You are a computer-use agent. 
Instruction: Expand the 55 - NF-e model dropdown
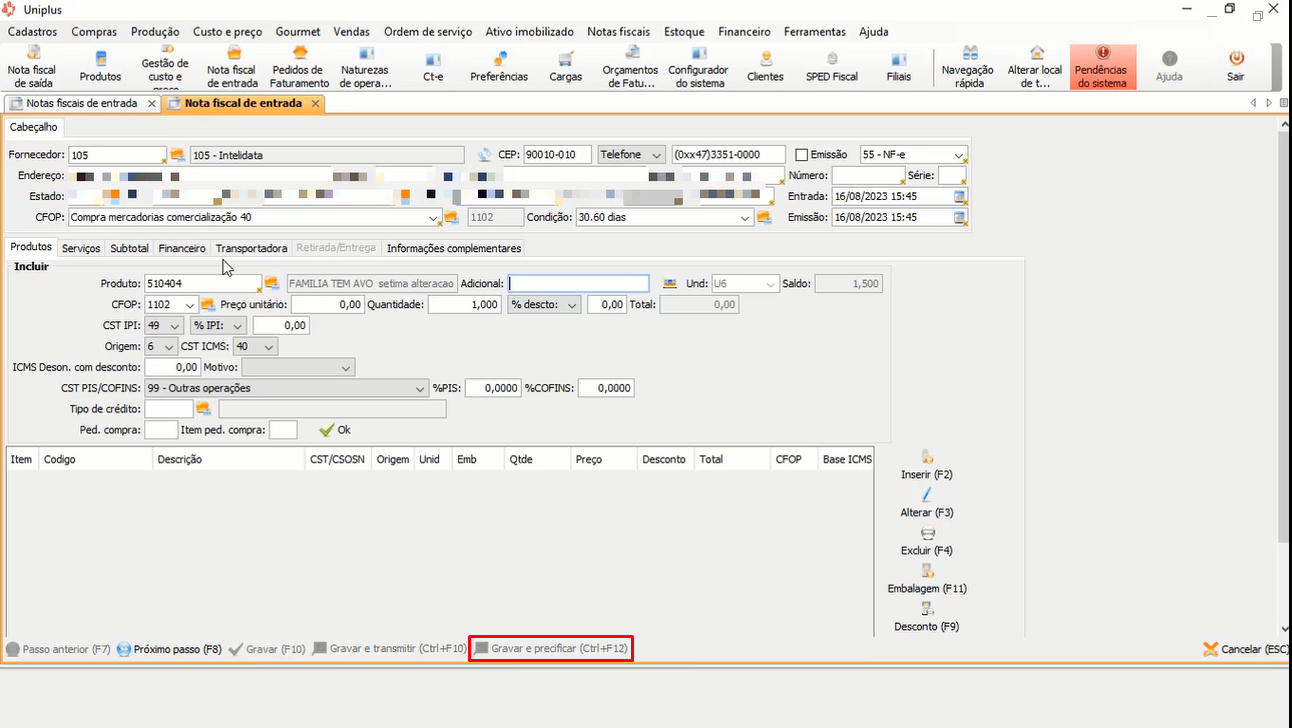tap(959, 155)
